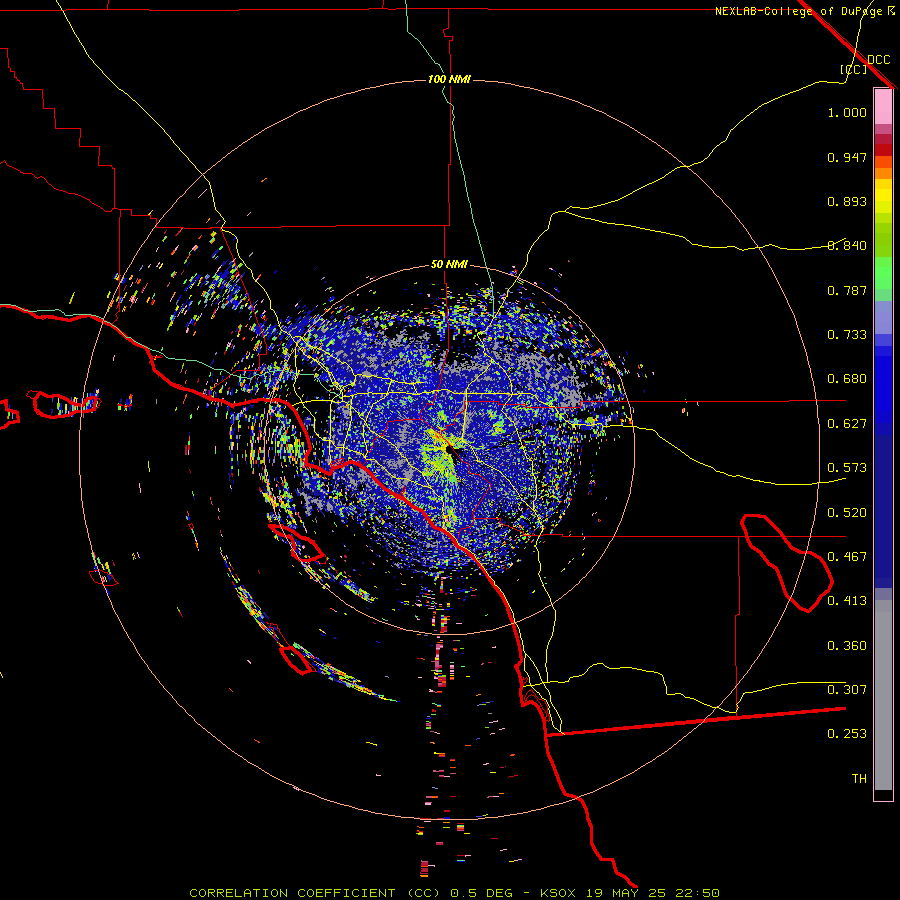
Task: Pick the bright green swatch in color bar
Action: [883, 273]
